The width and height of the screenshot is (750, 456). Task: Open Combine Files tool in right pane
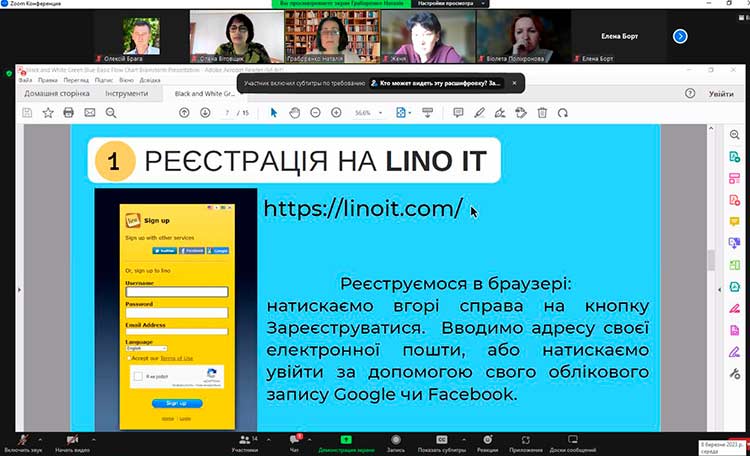pos(735,243)
